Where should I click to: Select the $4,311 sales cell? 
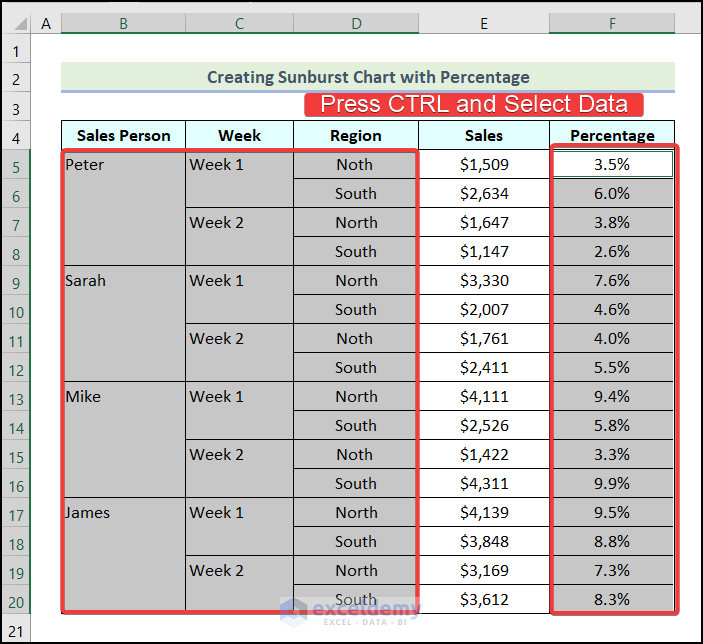pyautogui.click(x=483, y=484)
